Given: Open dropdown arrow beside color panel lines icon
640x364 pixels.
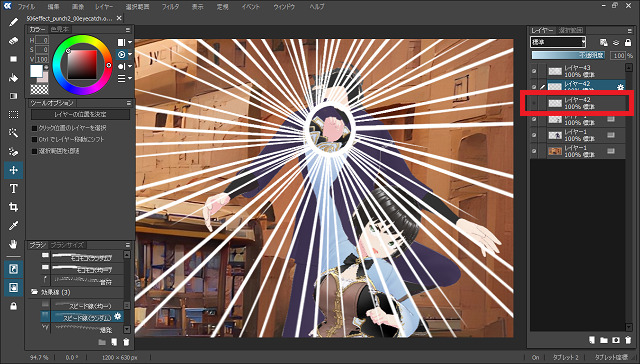Looking at the screenshot, I should tap(130, 78).
